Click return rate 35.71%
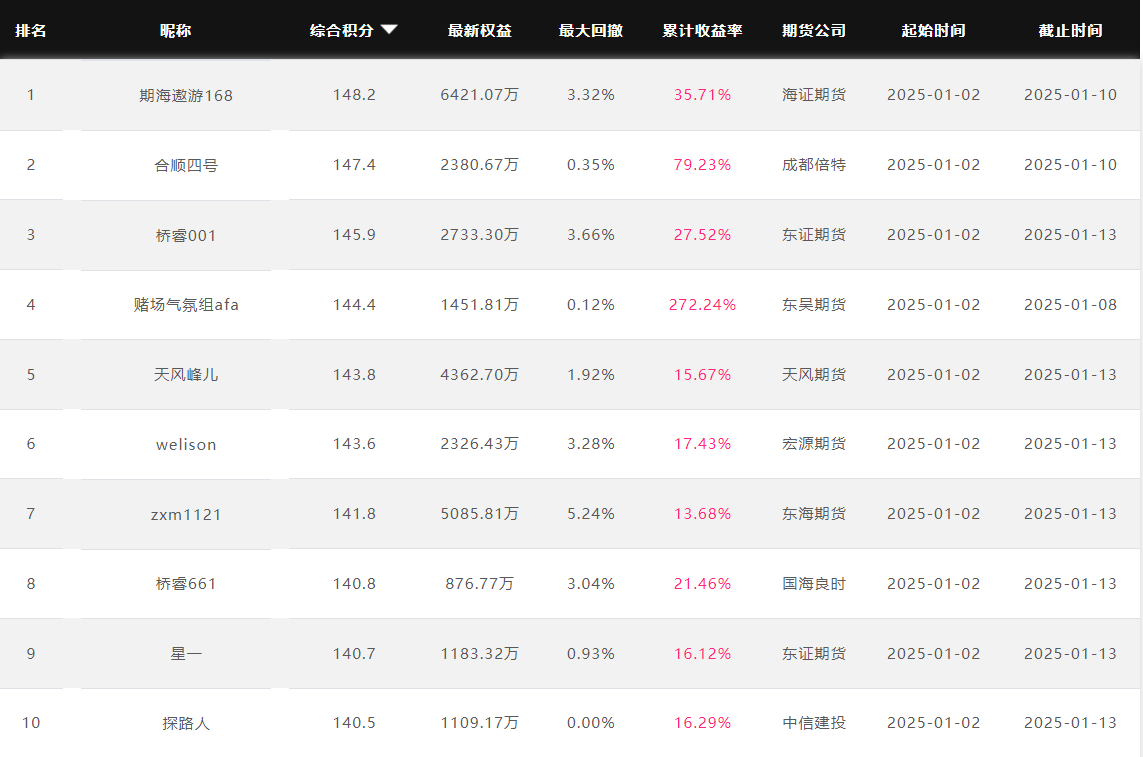This screenshot has height=757, width=1143. click(703, 95)
